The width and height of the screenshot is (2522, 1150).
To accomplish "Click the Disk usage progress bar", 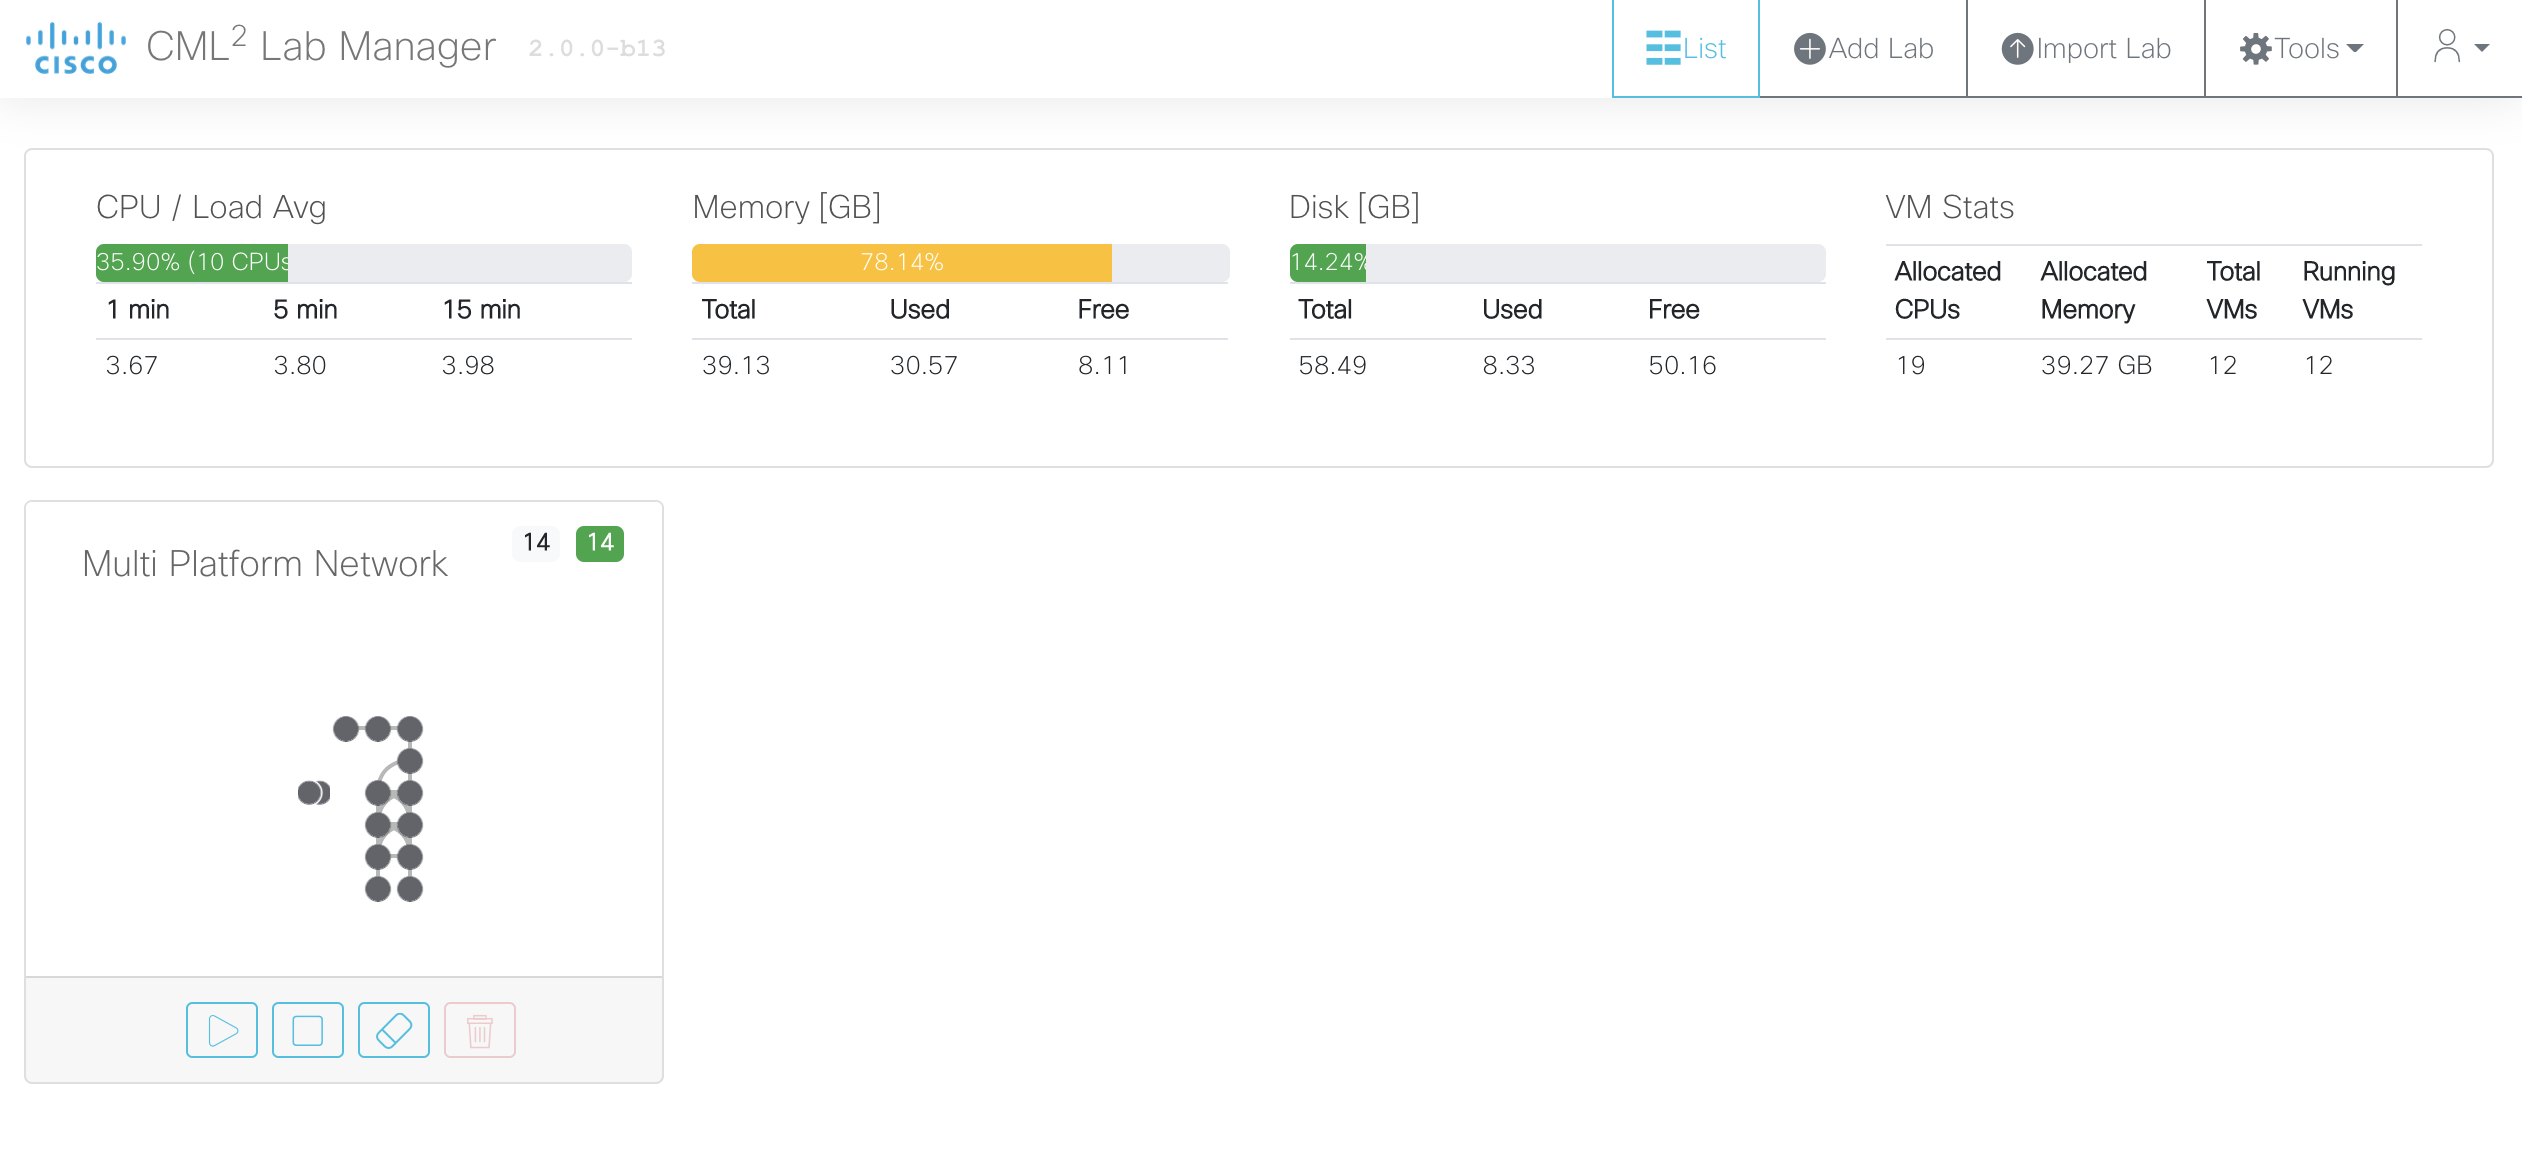I will click(x=1557, y=262).
